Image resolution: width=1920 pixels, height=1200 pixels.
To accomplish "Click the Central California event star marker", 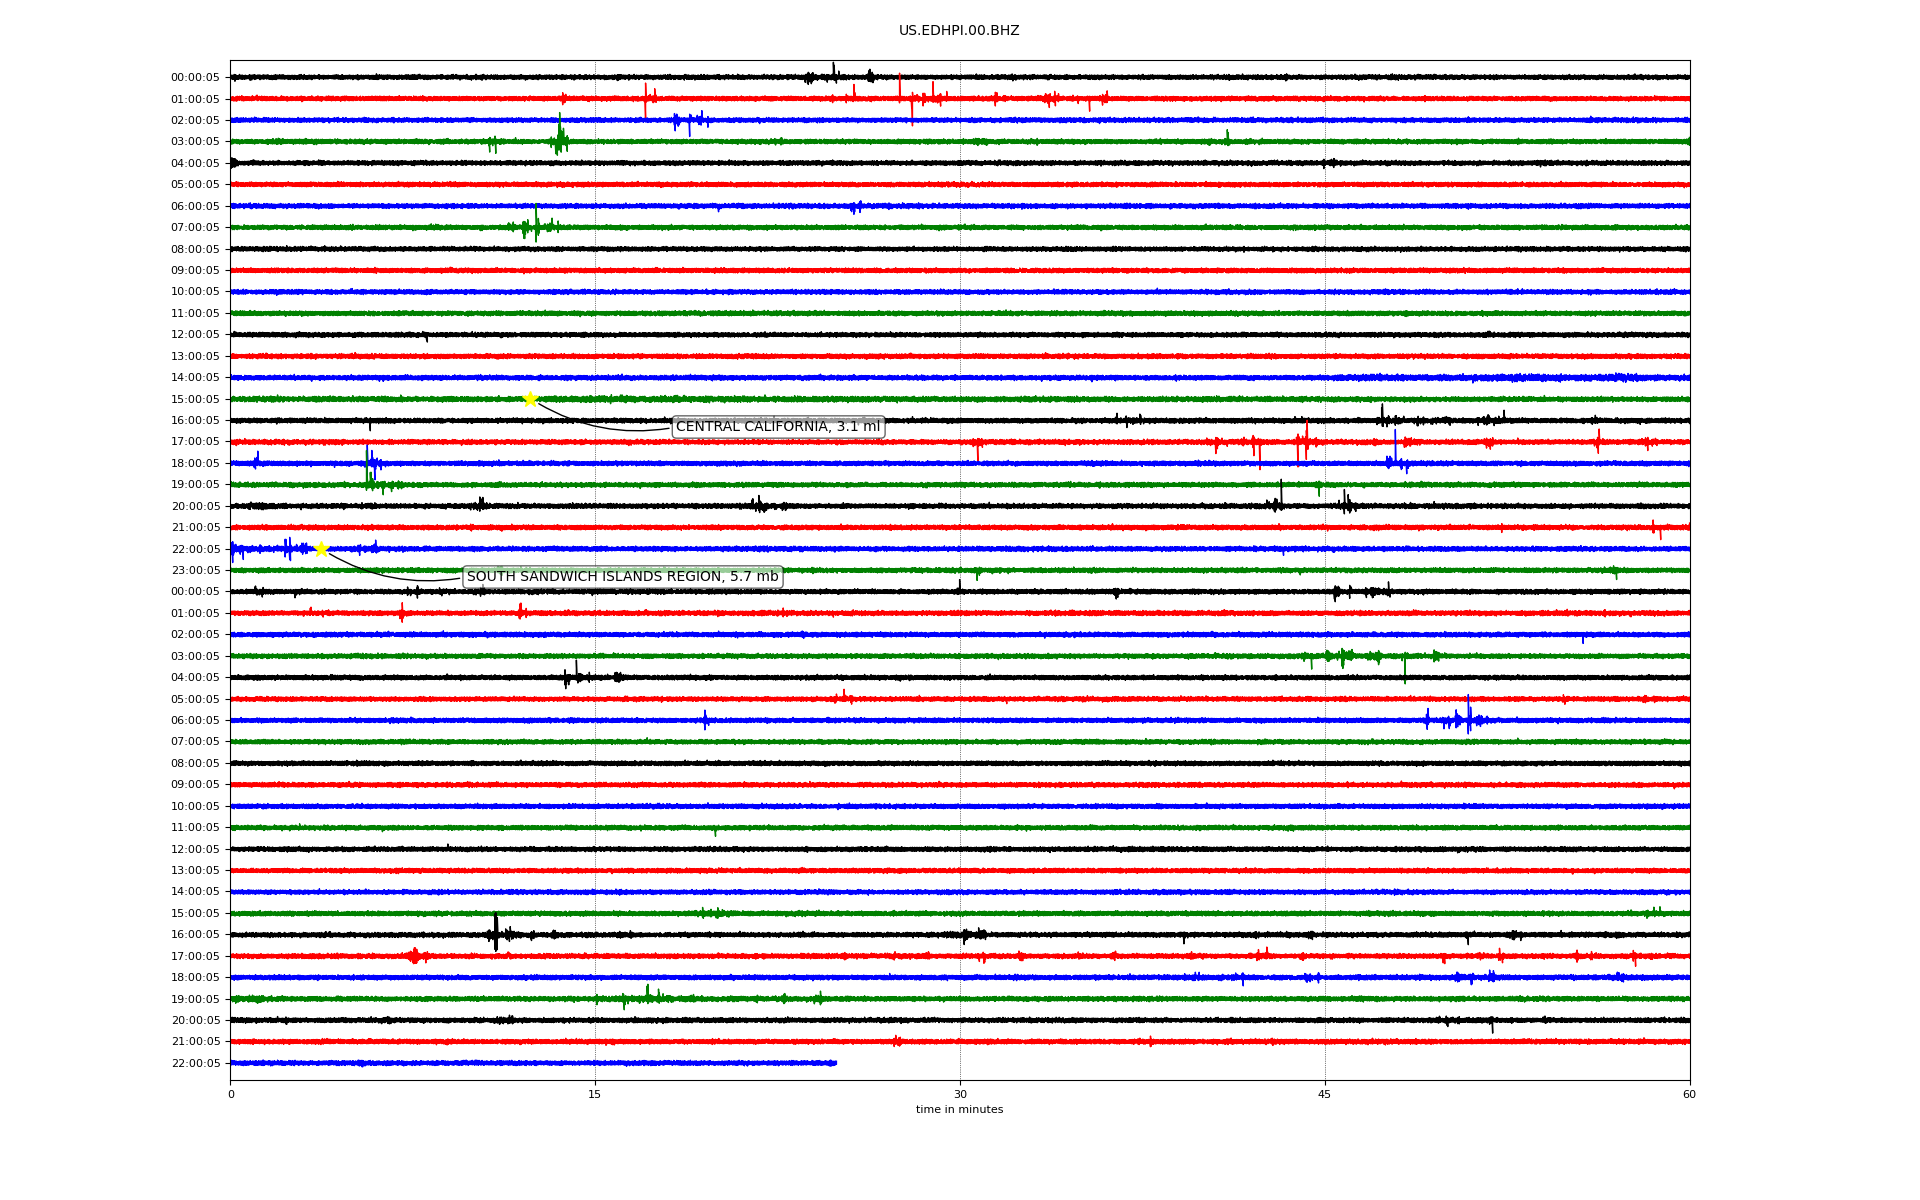I will tap(530, 399).
